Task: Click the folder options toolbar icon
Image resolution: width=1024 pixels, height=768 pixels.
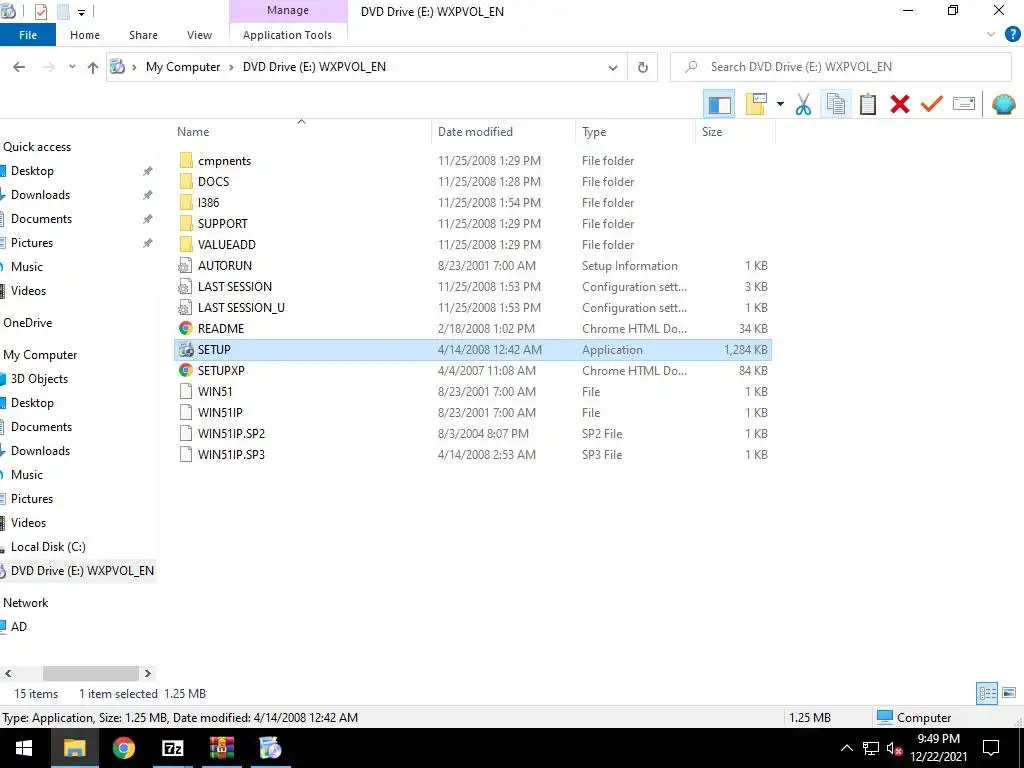Action: (756, 104)
